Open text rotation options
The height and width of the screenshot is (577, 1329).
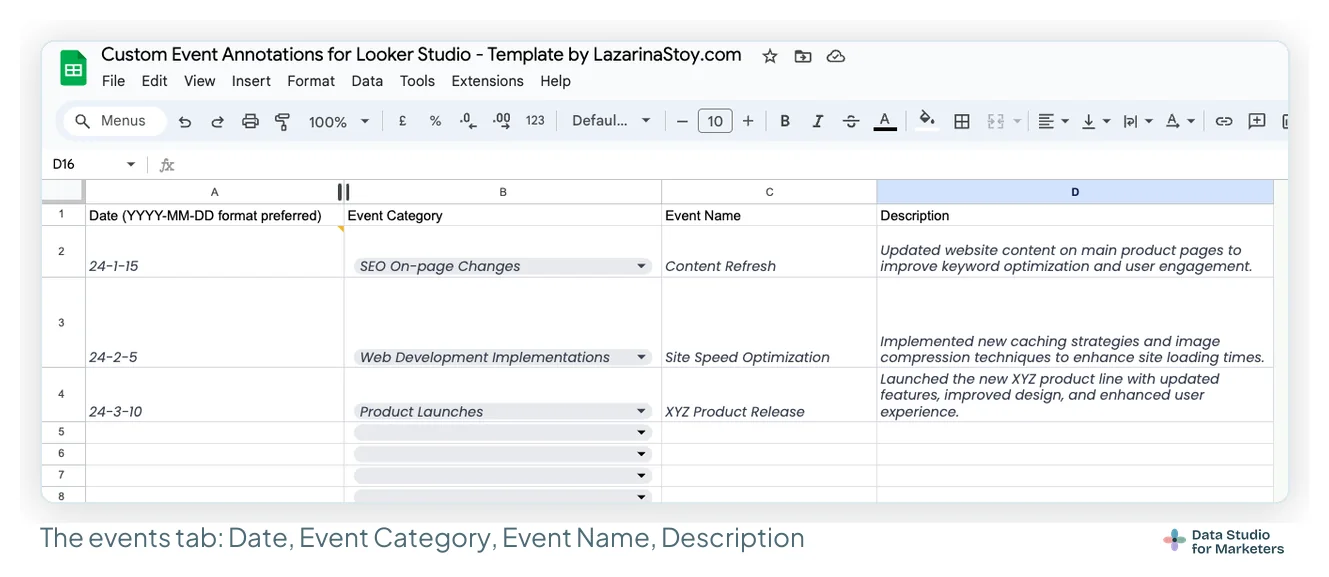(x=1181, y=121)
